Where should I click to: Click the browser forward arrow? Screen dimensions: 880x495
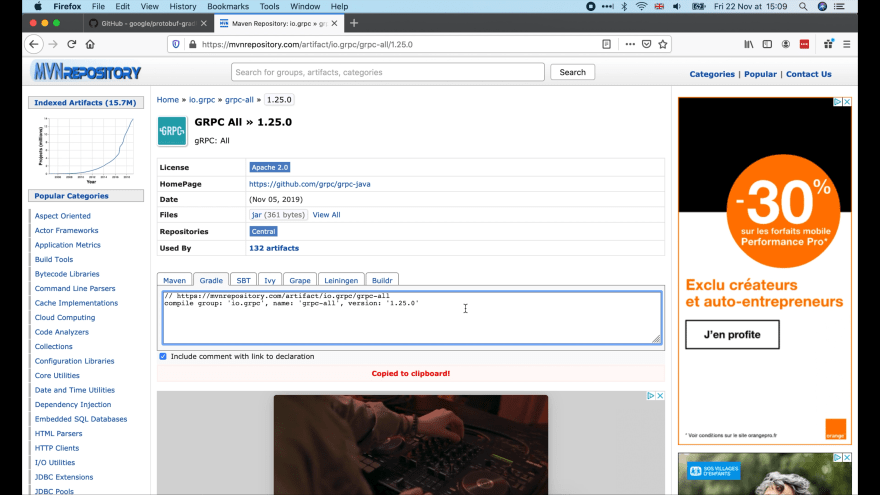pos(53,44)
